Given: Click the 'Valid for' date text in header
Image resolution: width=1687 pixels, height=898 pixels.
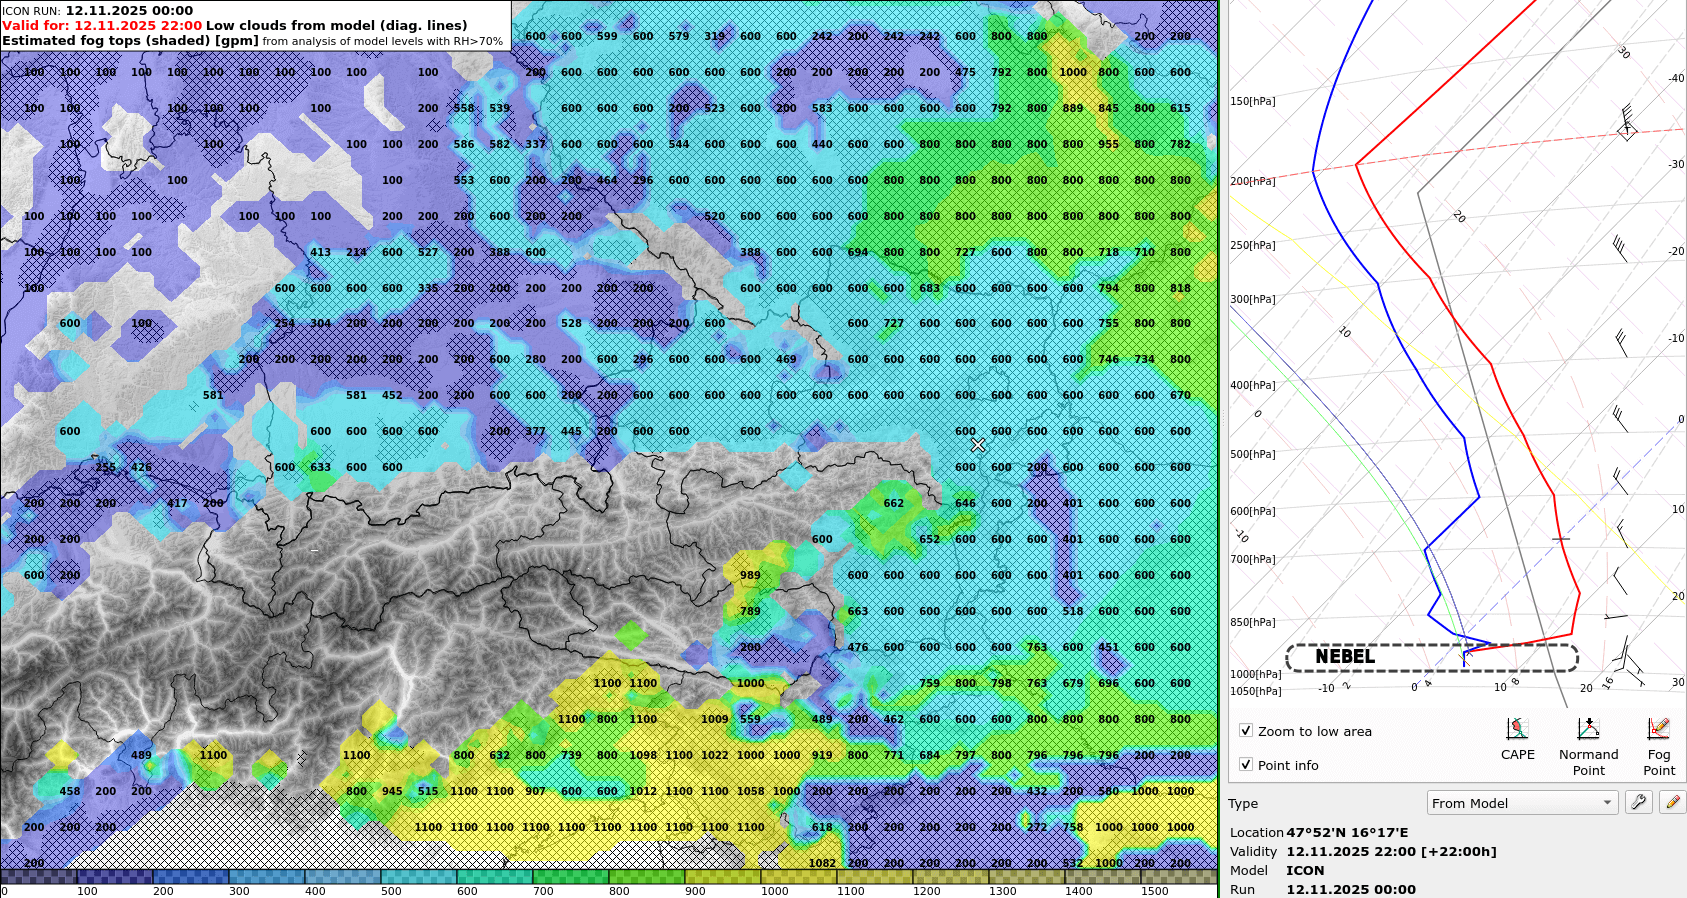Looking at the screenshot, I should pos(102,25).
